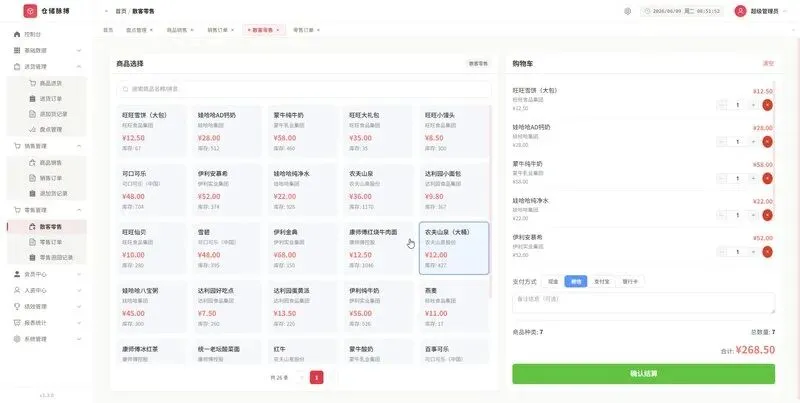Open 盘点管理 chart icon in sidebar
This screenshot has width=800, height=403.
32,130
